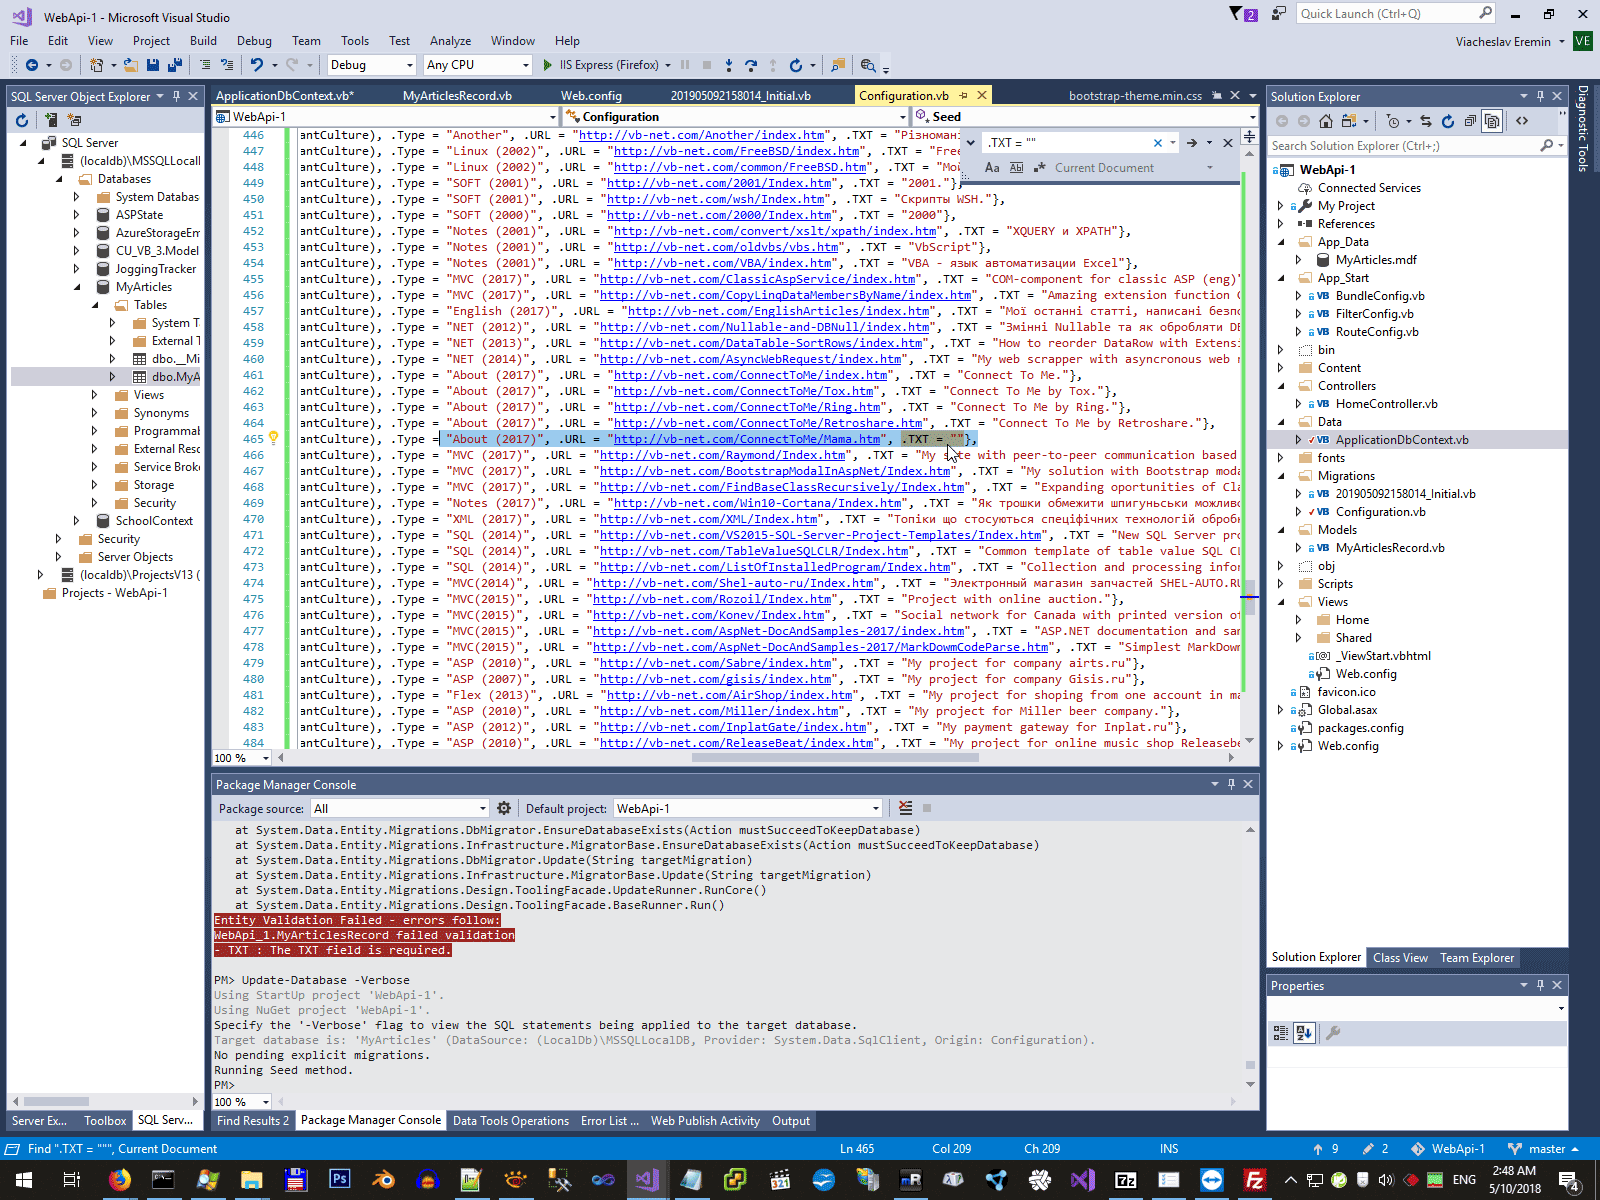Toggle replace mode chevron in find bar

(x=970, y=143)
